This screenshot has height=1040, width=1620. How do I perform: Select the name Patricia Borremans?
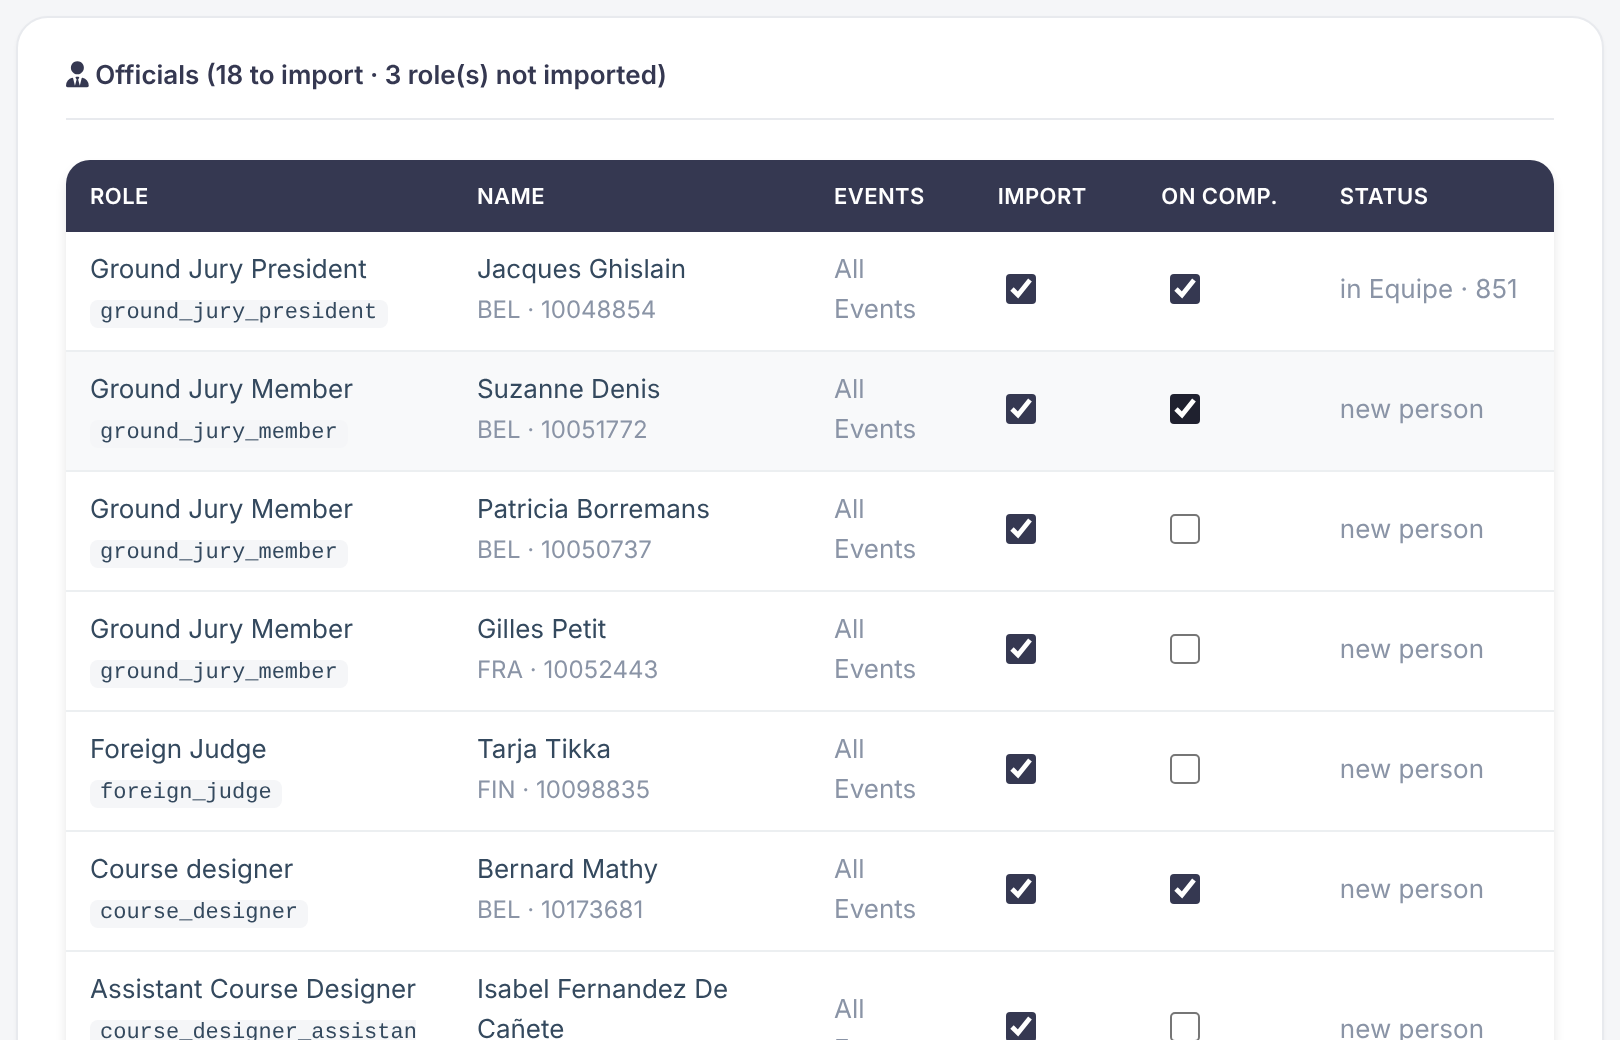pos(593,509)
